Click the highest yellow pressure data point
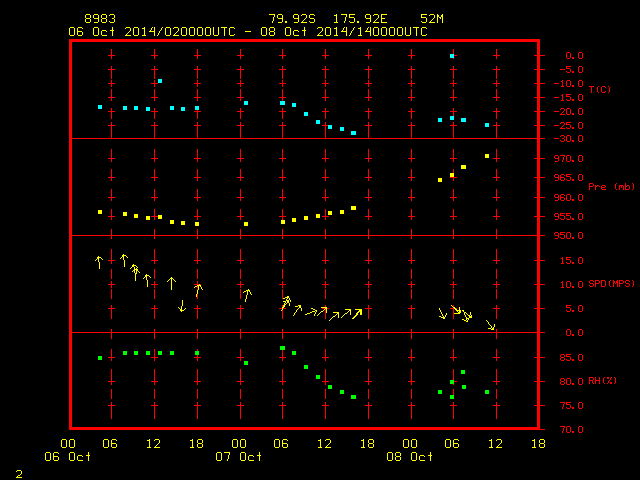640x480 pixels. [487, 156]
